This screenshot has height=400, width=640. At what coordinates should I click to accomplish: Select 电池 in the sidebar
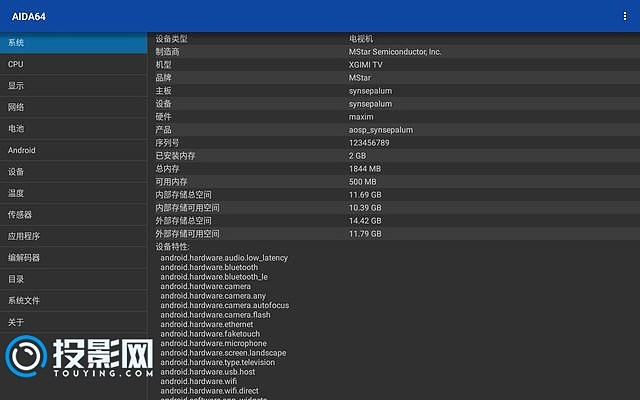tap(73, 129)
